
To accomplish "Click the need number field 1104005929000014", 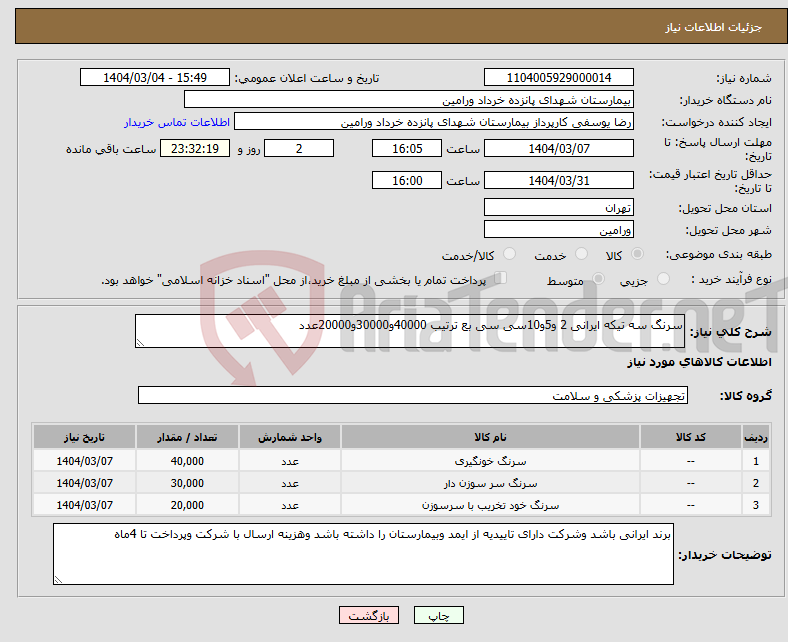I will pos(558,77).
